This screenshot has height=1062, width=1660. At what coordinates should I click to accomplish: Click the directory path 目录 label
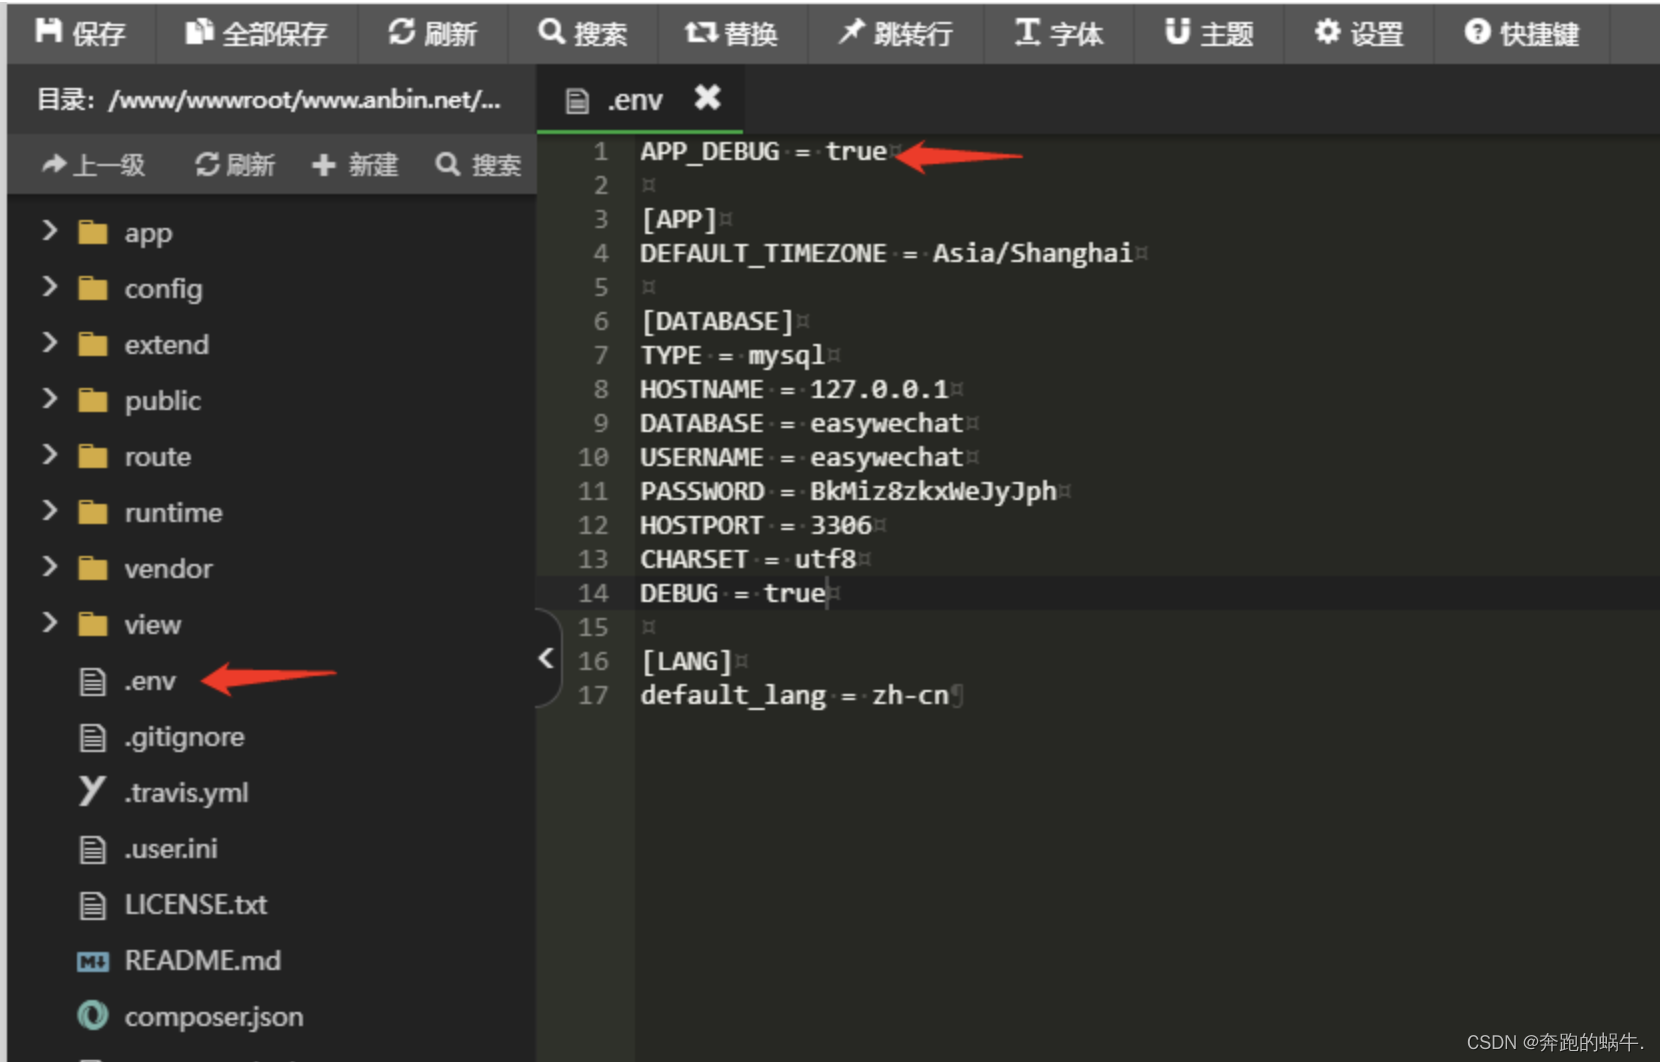point(269,100)
